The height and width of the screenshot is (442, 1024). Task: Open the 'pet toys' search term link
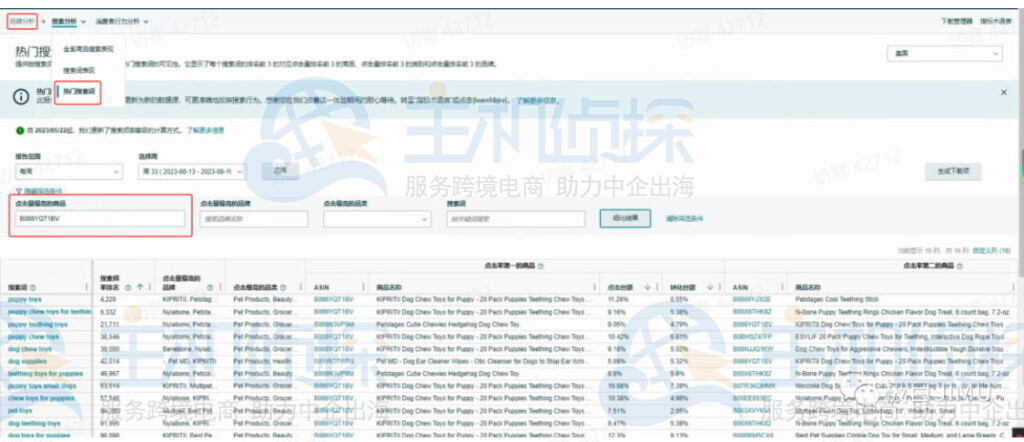click(x=20, y=411)
